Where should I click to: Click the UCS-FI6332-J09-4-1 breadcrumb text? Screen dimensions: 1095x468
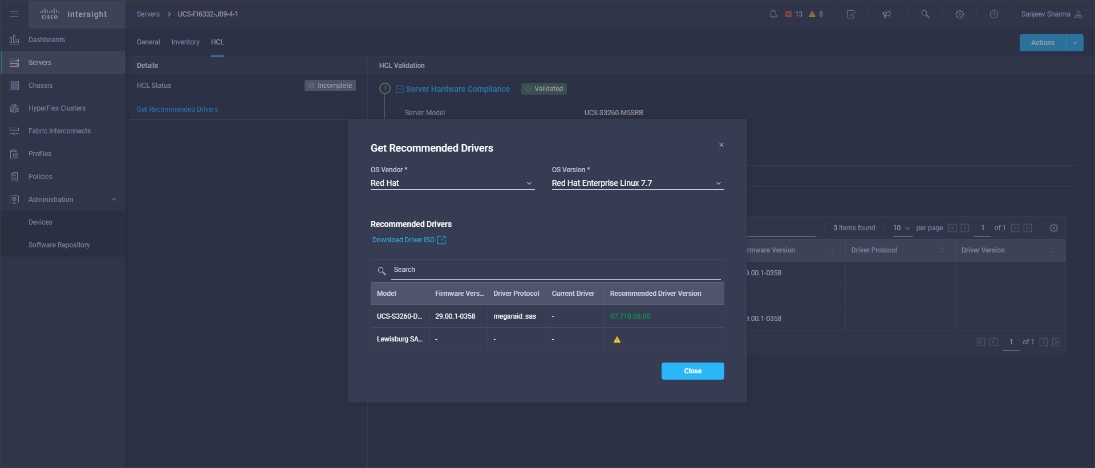(x=207, y=14)
